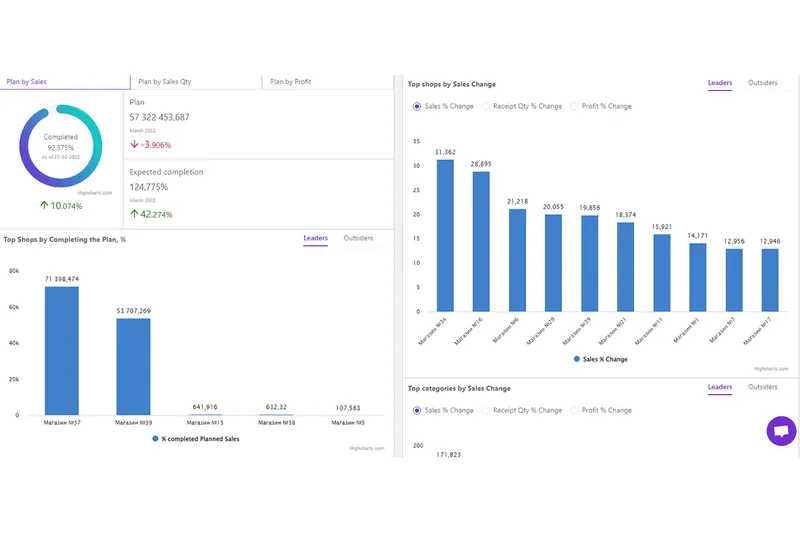Show Outsiders in Top shops by Sales Change

click(x=762, y=83)
